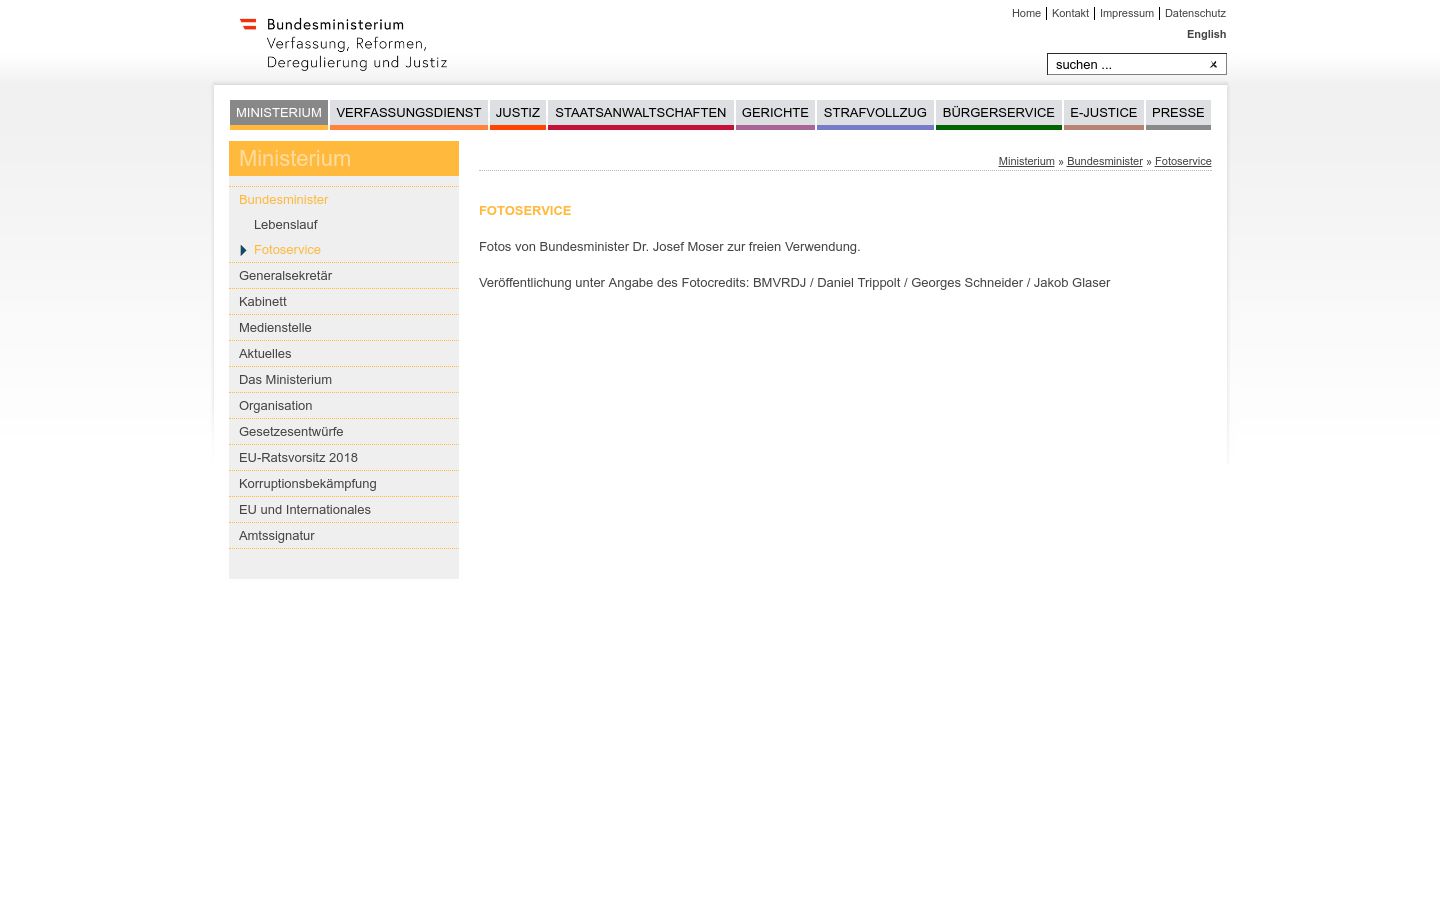Open Kabinett in the sidebar
The height and width of the screenshot is (900, 1440).
(x=344, y=302)
